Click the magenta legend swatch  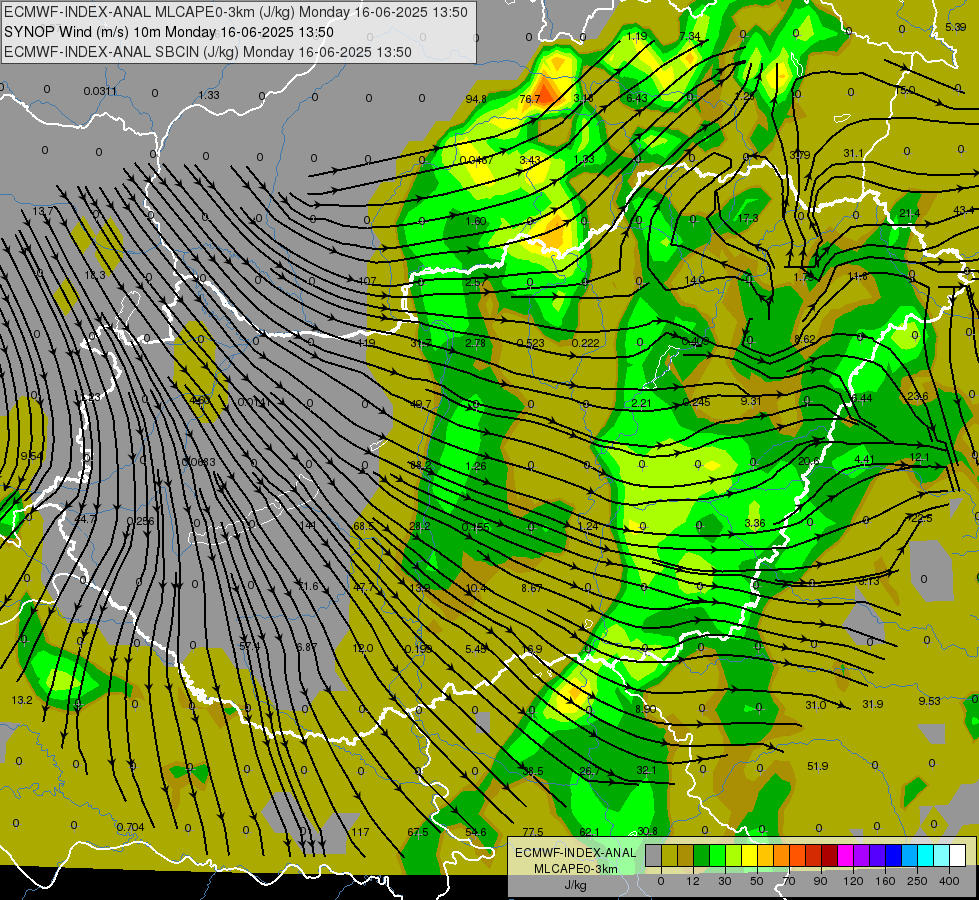coord(845,856)
